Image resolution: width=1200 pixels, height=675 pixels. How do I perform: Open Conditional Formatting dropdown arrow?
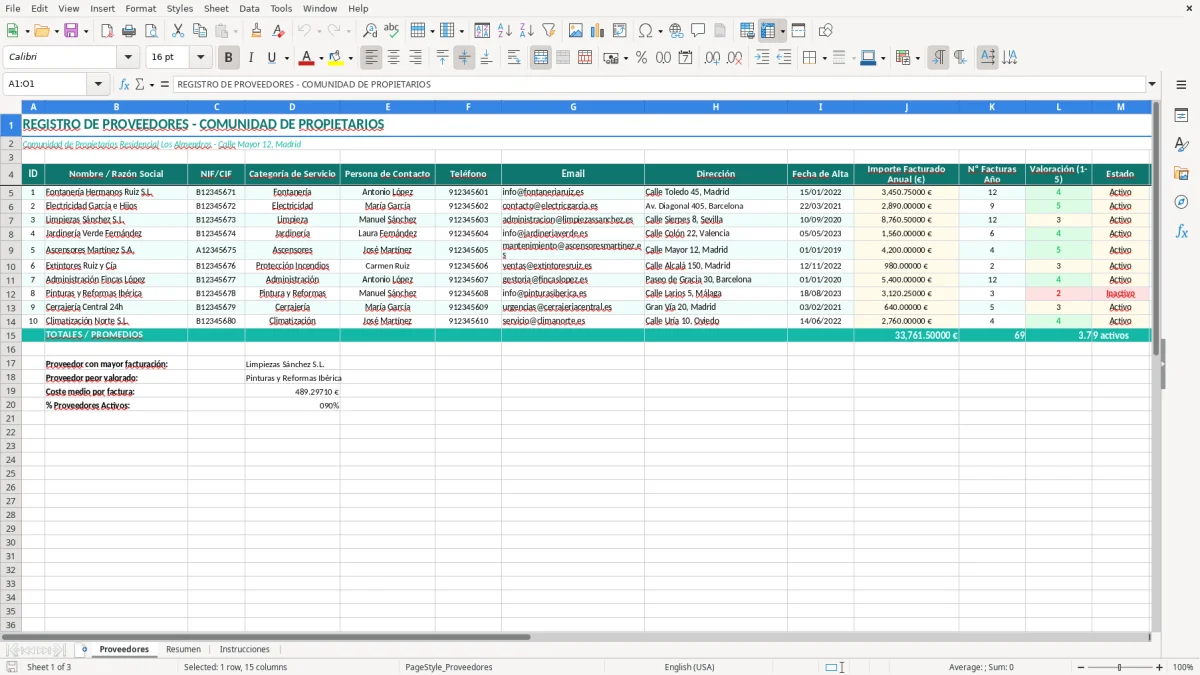point(917,58)
